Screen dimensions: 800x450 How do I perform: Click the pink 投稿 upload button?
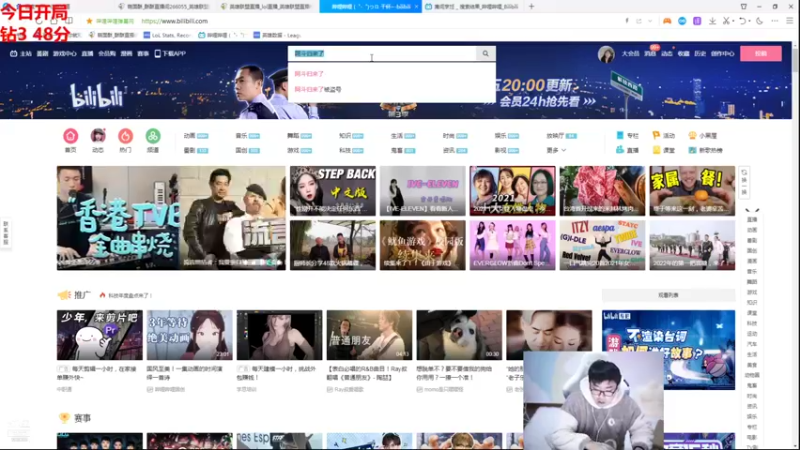(761, 54)
